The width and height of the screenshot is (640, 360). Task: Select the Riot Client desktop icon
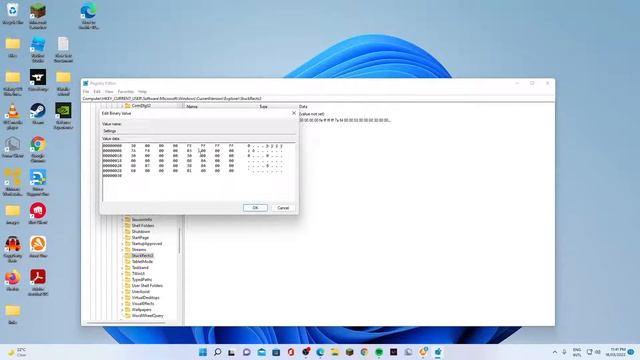point(38,214)
